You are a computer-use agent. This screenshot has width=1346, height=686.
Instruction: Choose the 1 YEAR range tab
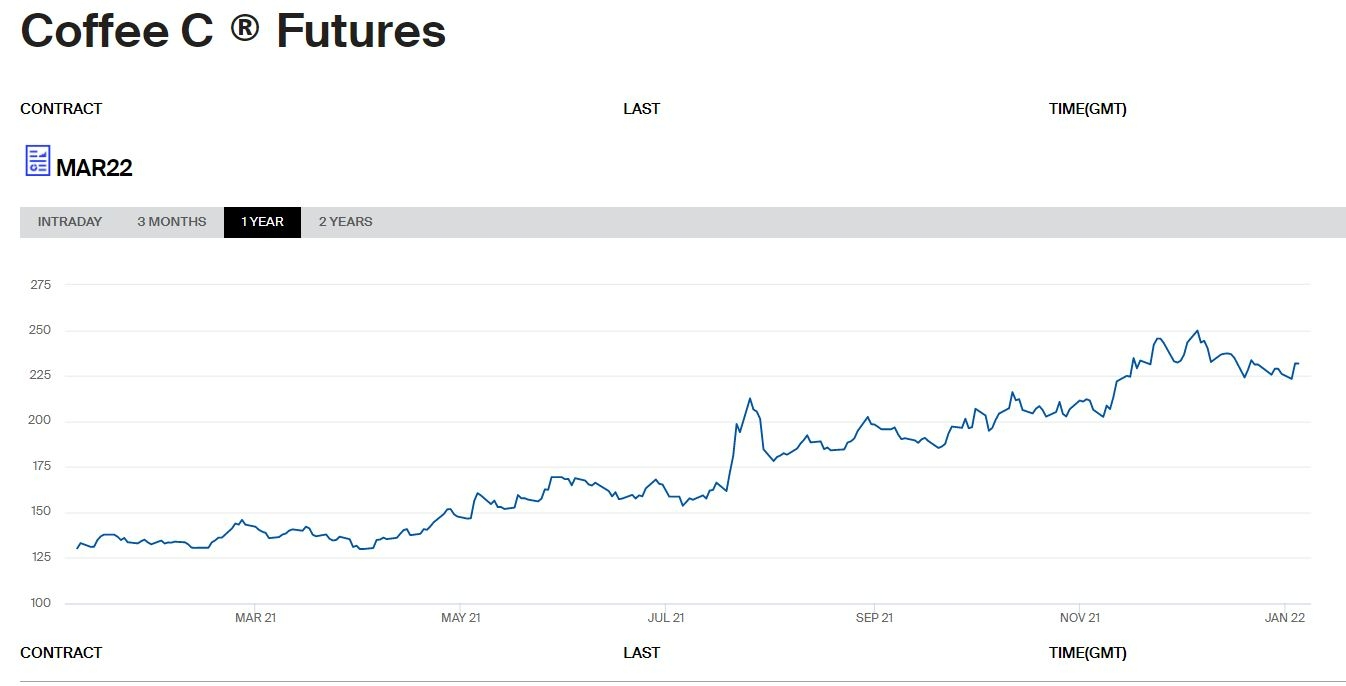point(262,222)
